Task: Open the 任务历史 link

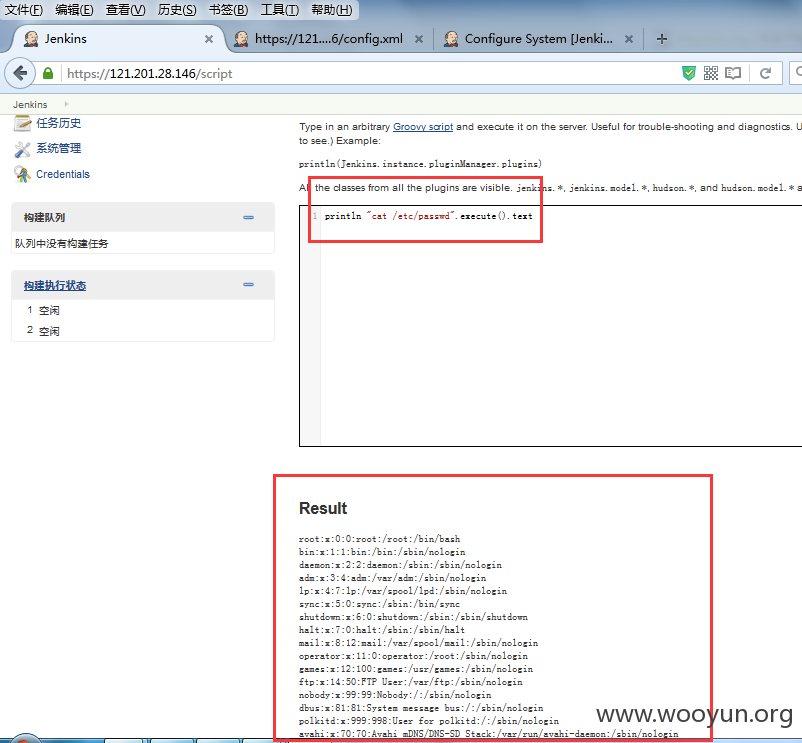Action: 59,123
